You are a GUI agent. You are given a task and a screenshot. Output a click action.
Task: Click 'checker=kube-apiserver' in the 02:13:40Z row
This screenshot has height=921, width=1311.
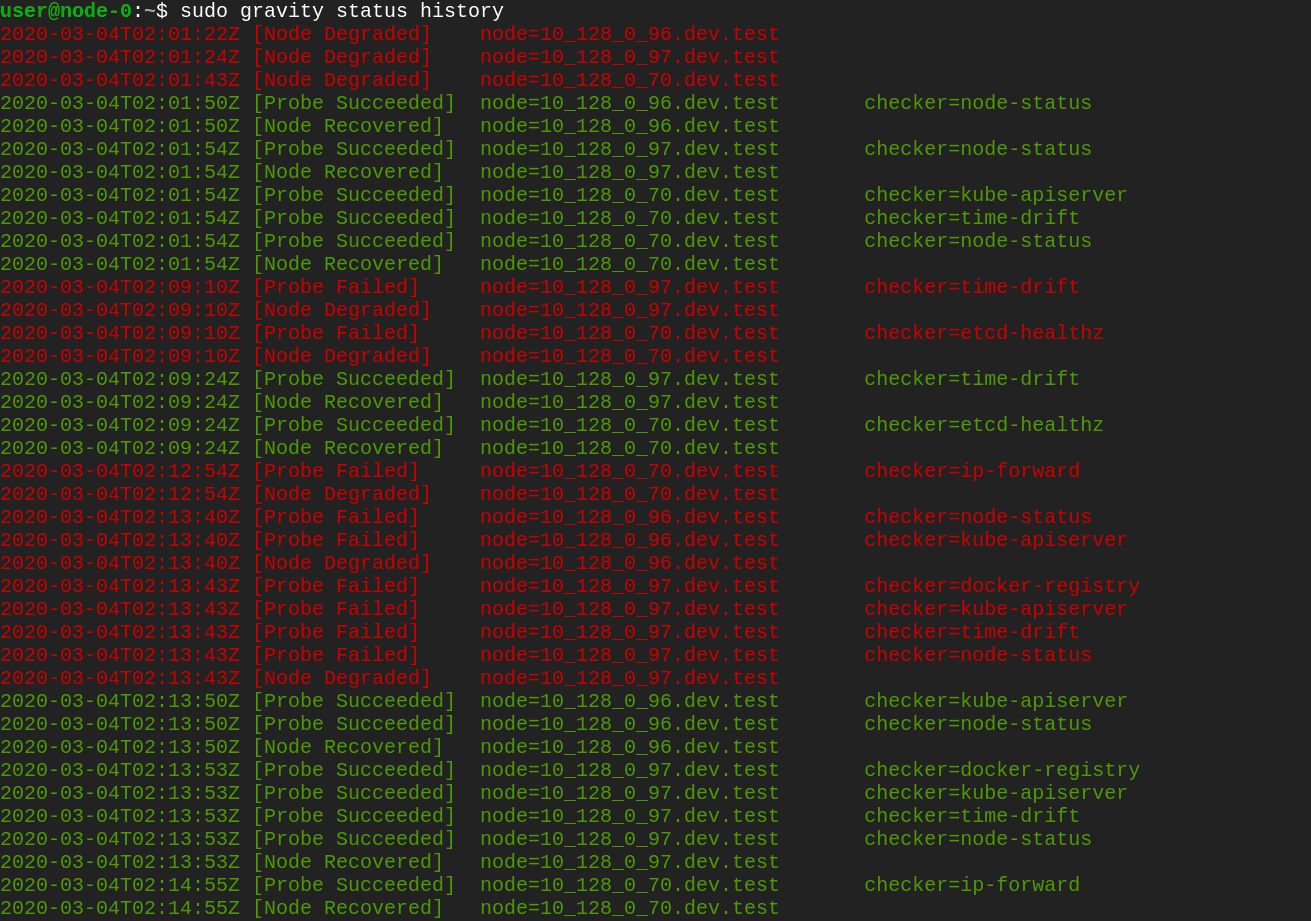(996, 540)
